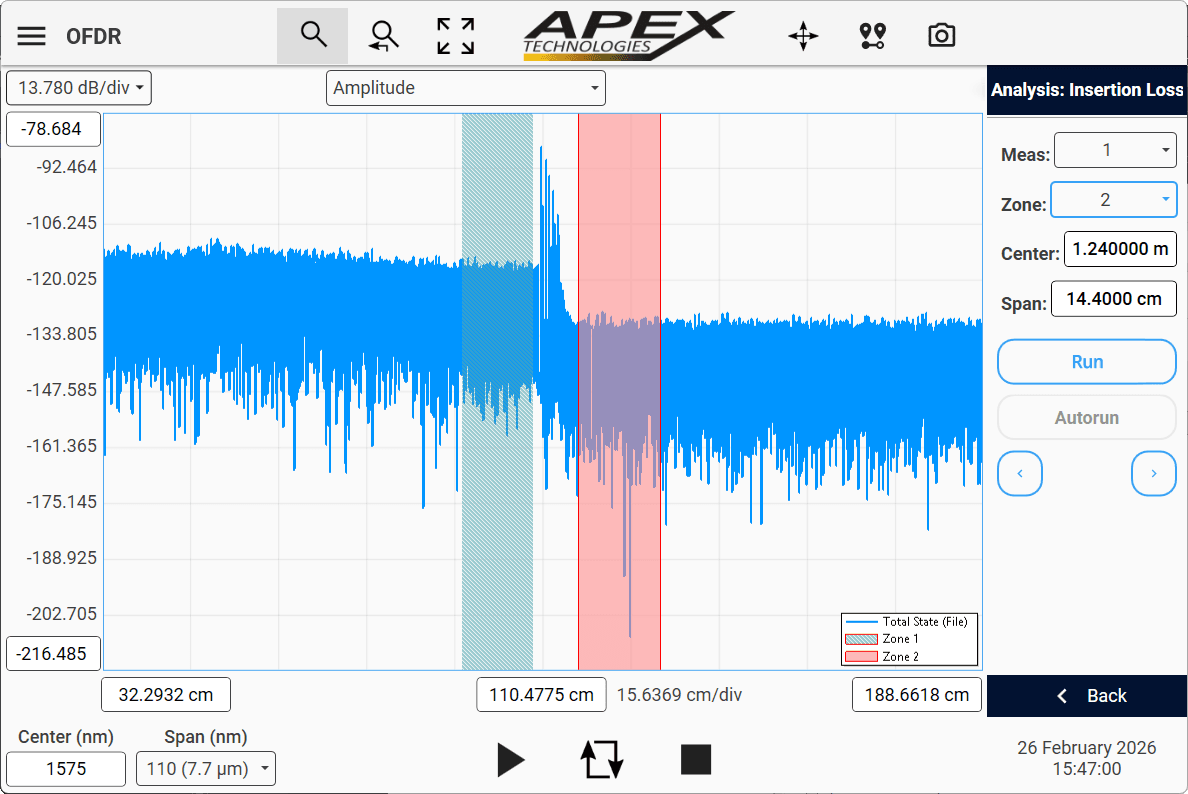The width and height of the screenshot is (1188, 794).
Task: Go Back from the analysis panel
Action: [1087, 696]
